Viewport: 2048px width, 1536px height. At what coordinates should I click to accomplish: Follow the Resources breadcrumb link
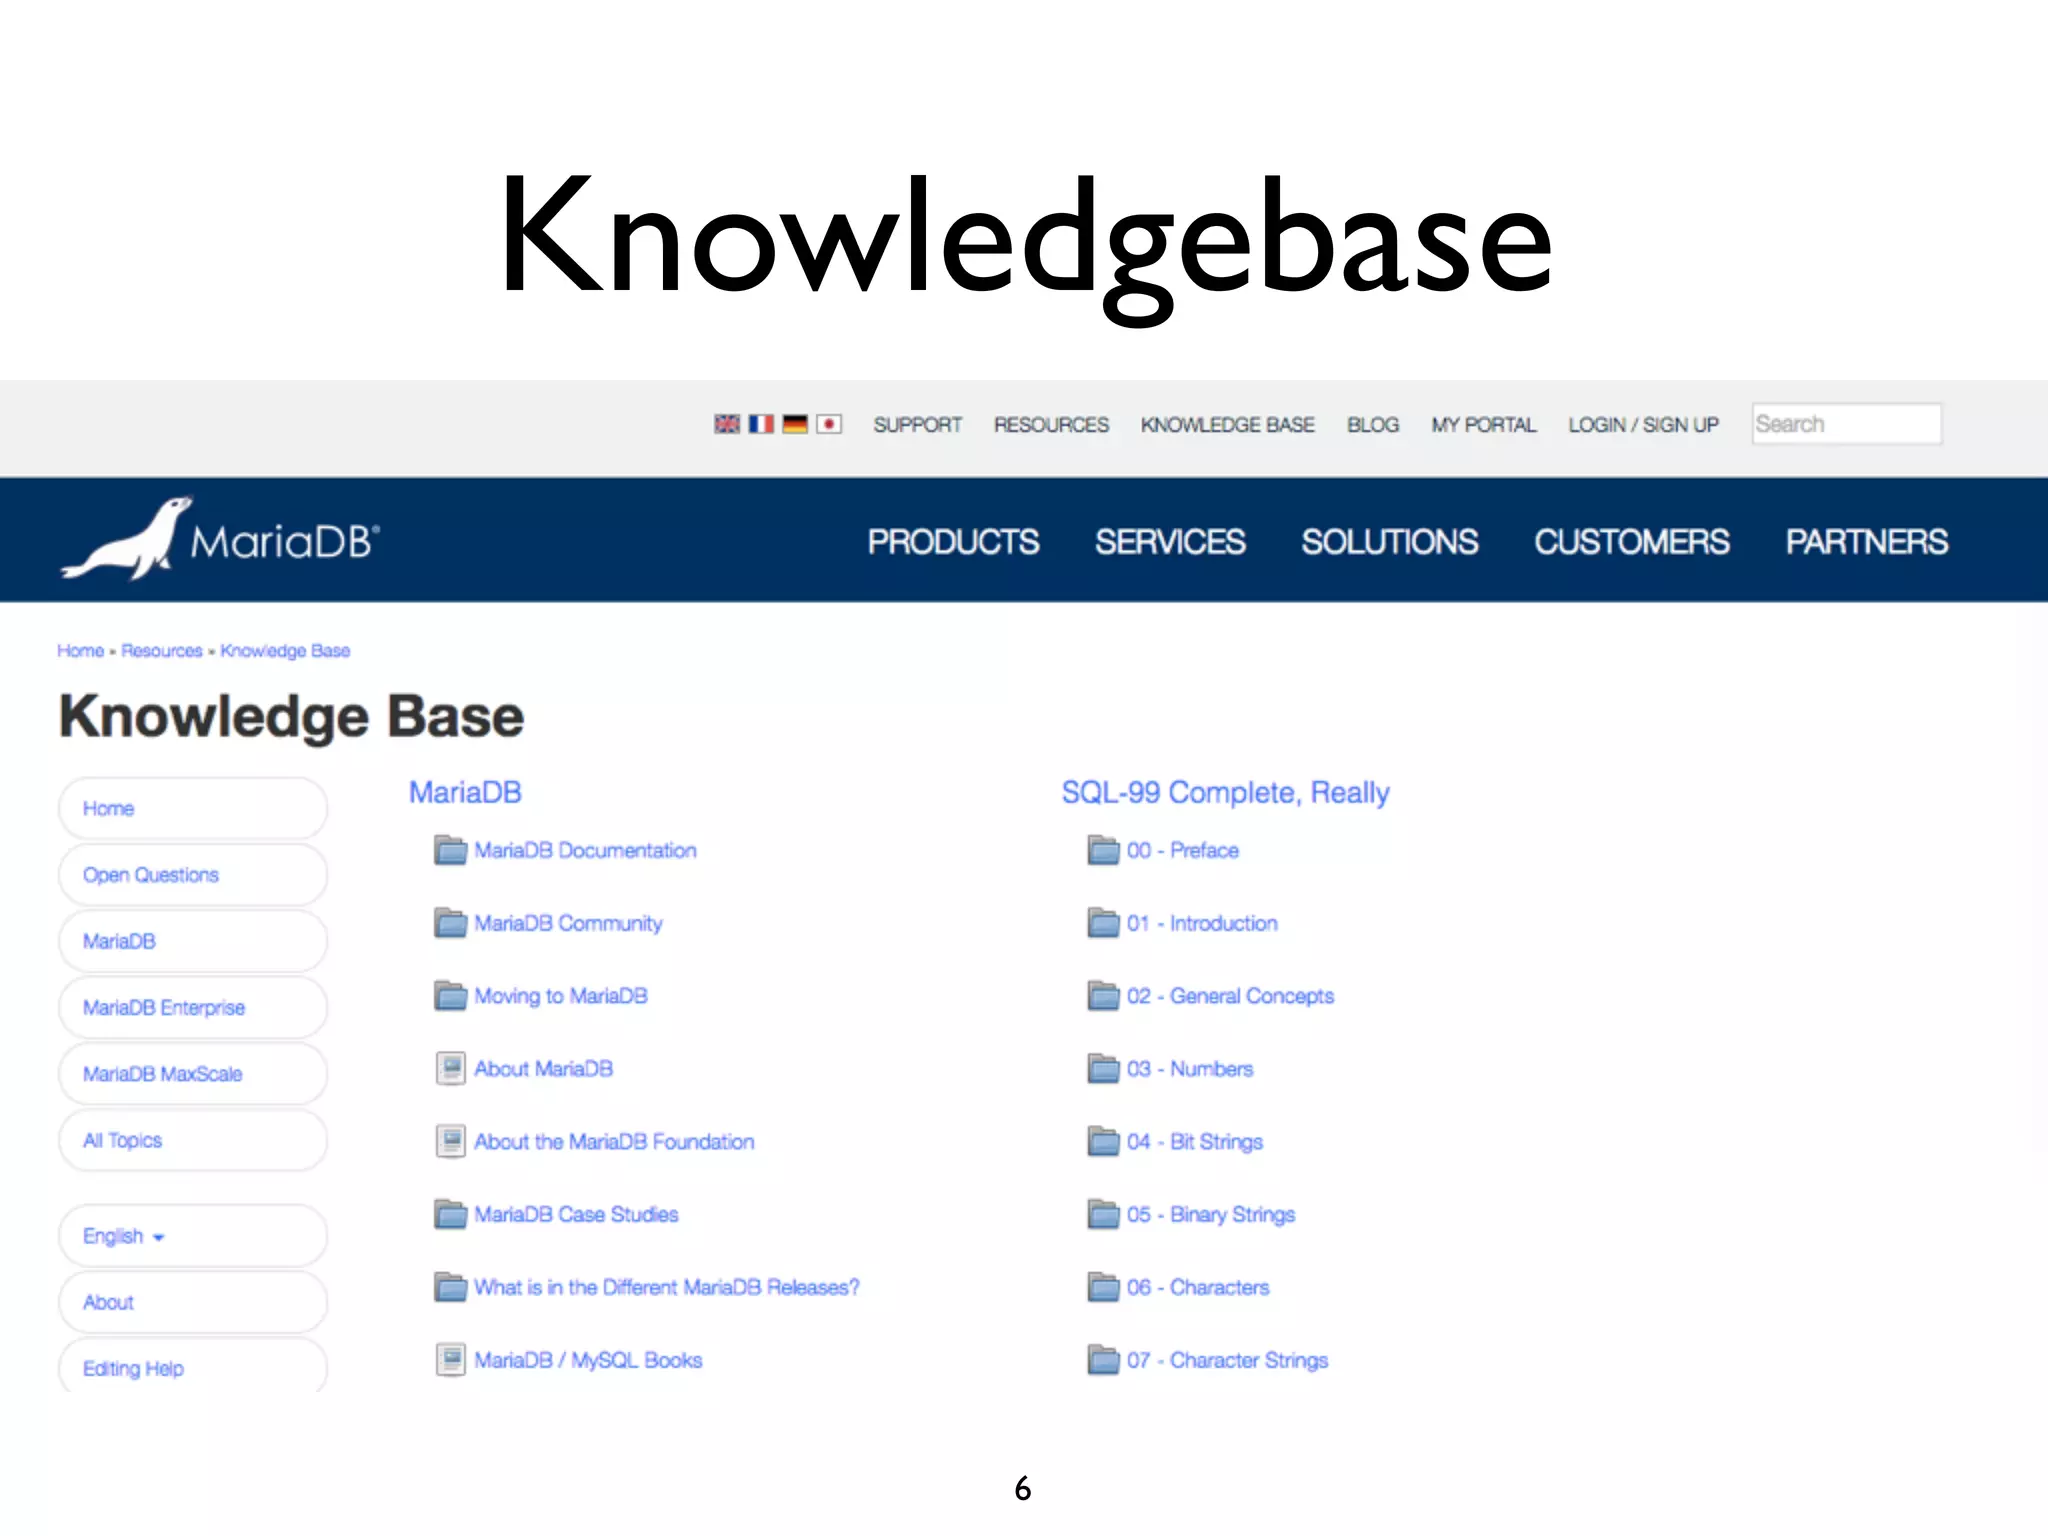coord(162,651)
